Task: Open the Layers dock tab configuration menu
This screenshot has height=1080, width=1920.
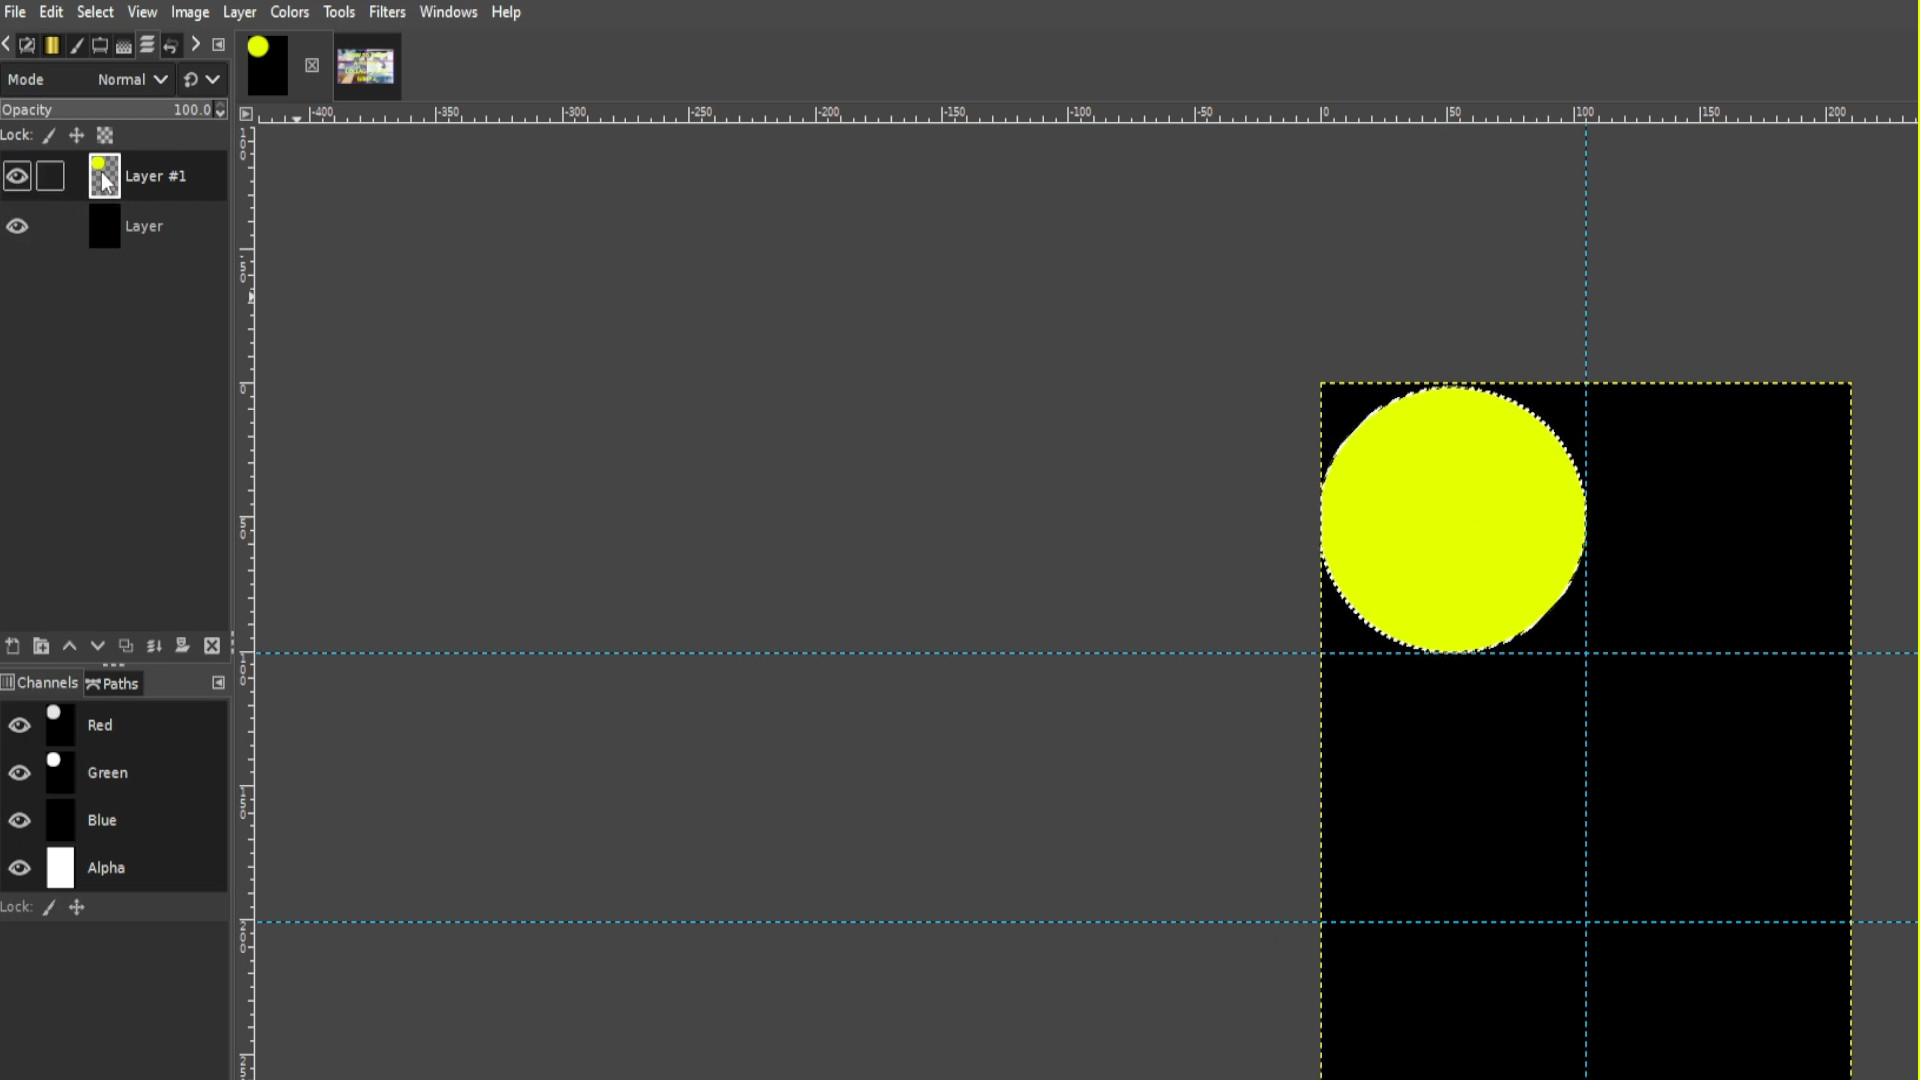Action: [x=218, y=44]
